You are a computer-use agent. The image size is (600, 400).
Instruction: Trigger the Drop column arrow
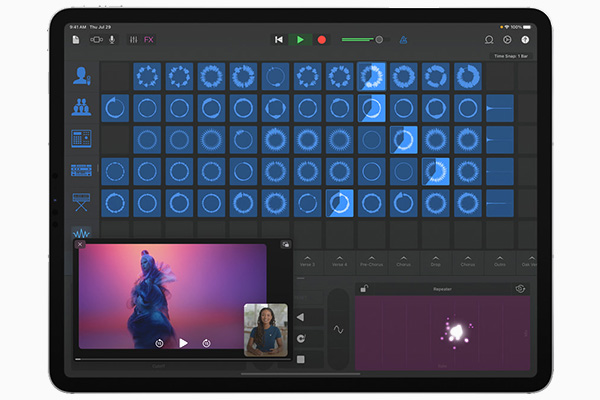tap(435, 256)
